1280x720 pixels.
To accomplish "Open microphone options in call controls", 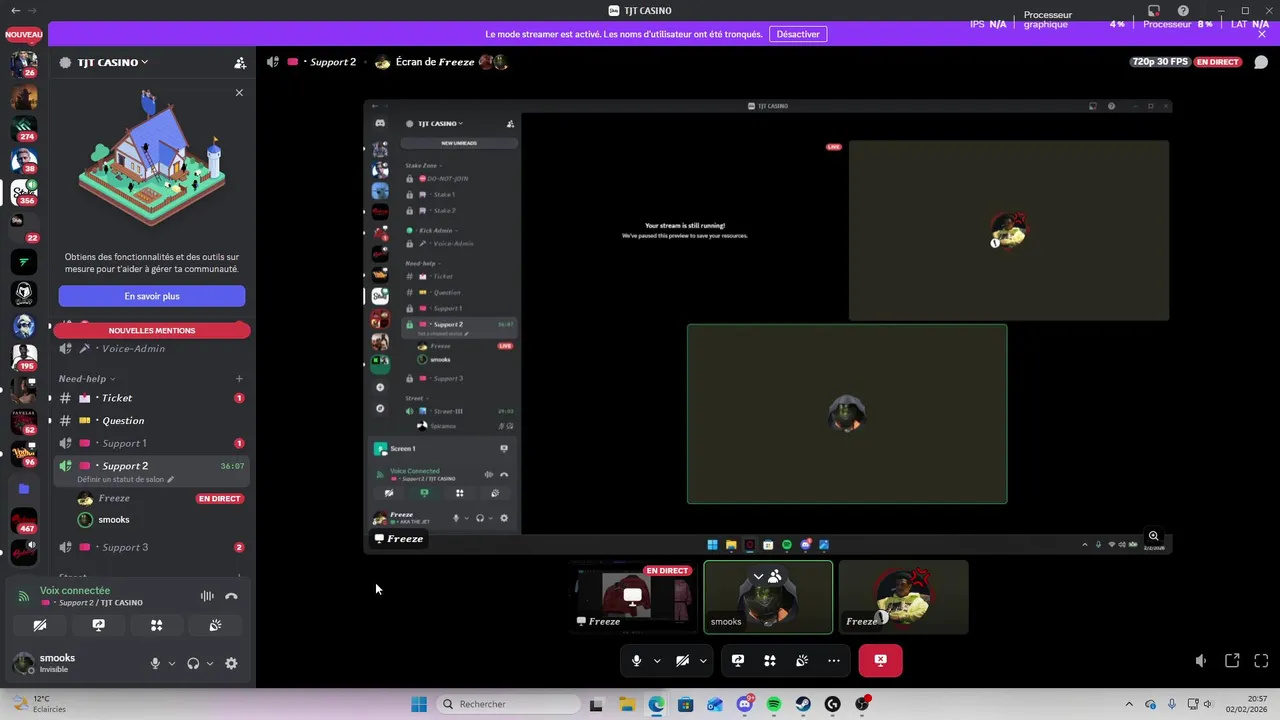I will [657, 660].
